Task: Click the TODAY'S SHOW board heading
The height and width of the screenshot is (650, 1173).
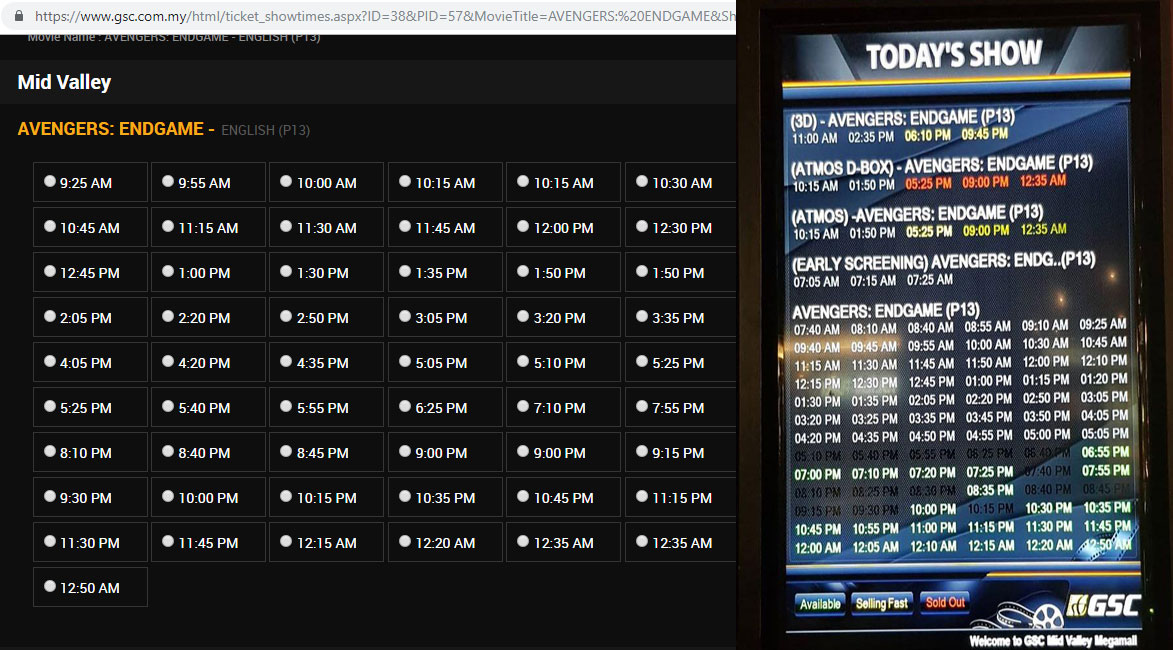Action: [x=954, y=55]
